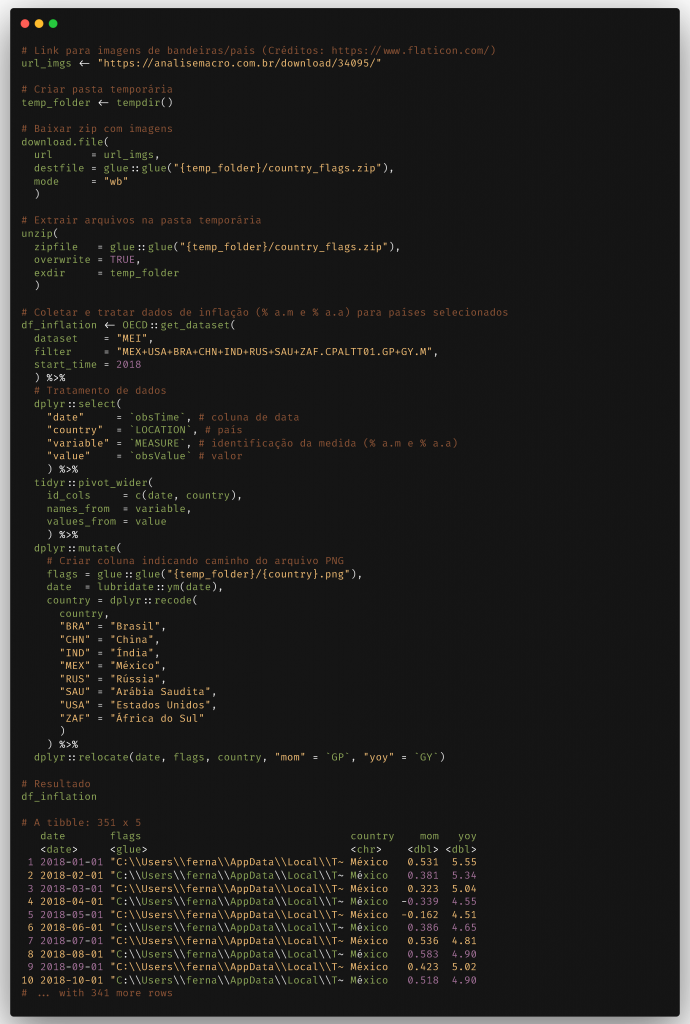The image size is (690, 1024).
Task: Click the yellow minimize window button
Action: 39,23
